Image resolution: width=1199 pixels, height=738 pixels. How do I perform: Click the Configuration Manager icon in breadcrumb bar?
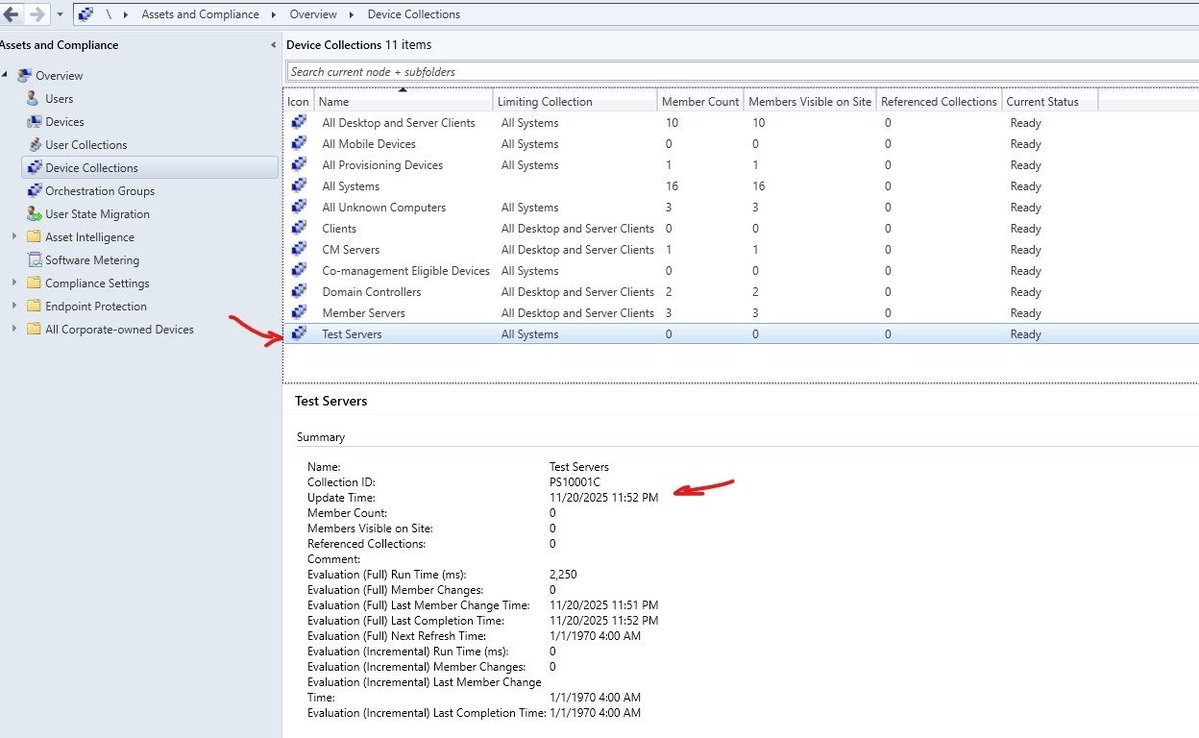click(x=84, y=14)
